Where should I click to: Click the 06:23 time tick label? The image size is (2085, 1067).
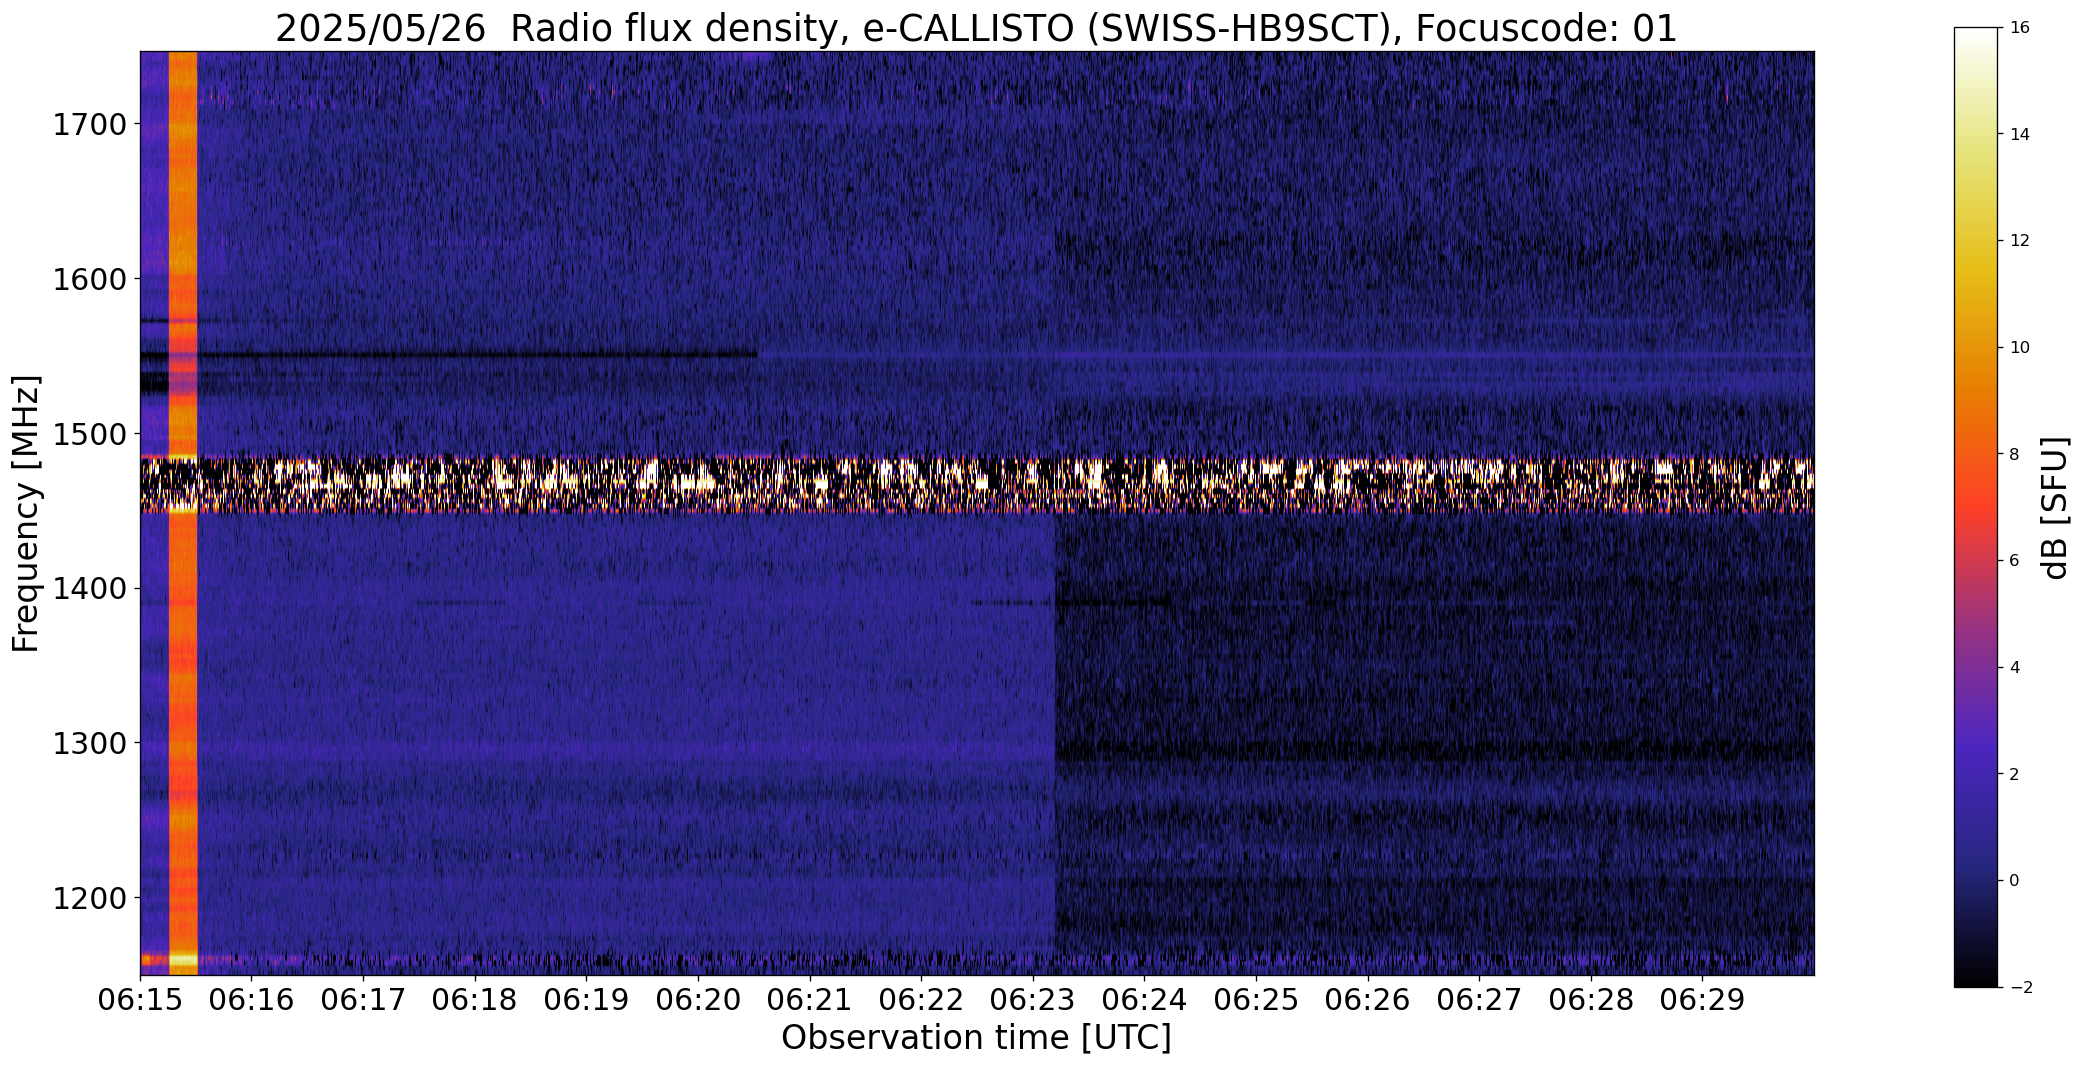[1033, 1000]
